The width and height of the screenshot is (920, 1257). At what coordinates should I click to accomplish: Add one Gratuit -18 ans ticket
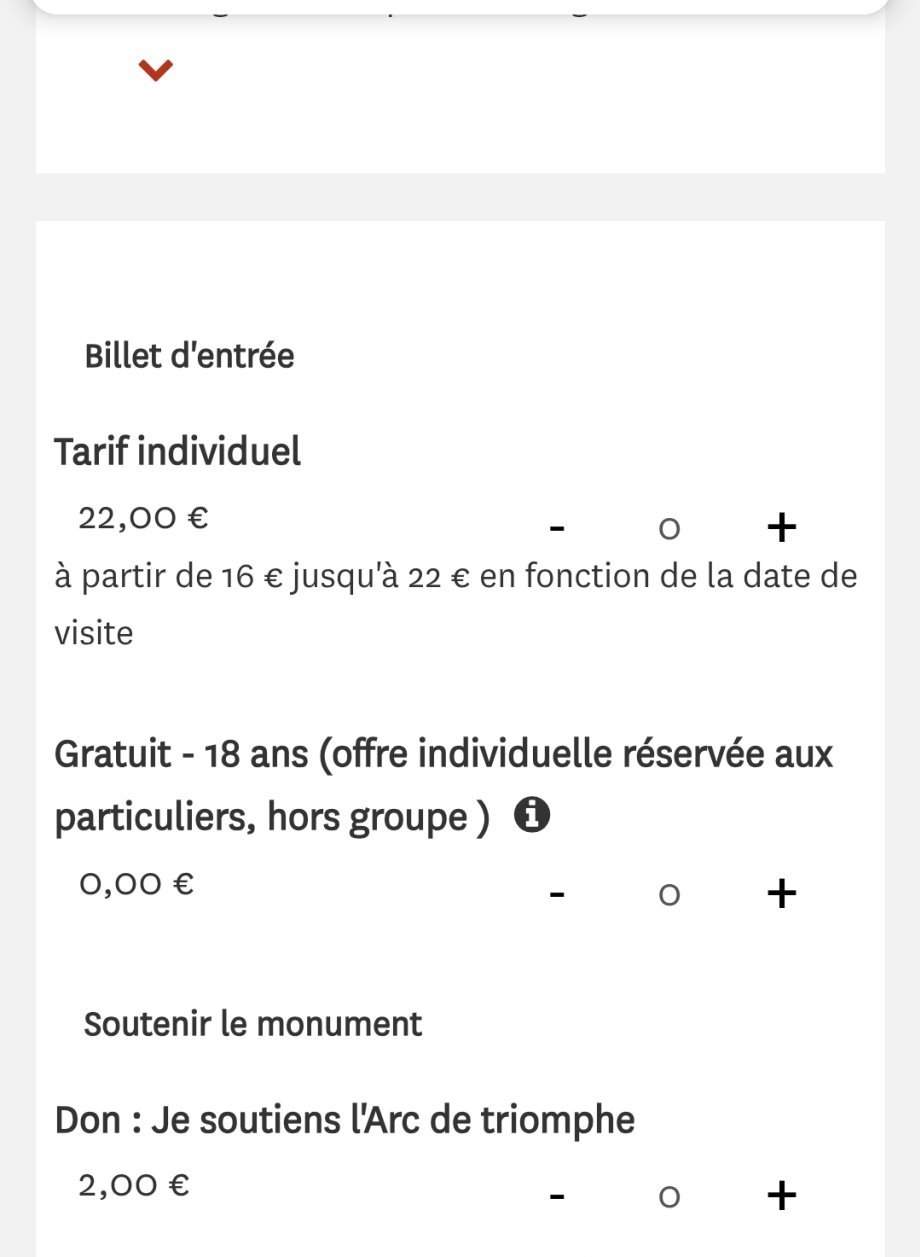(x=781, y=893)
